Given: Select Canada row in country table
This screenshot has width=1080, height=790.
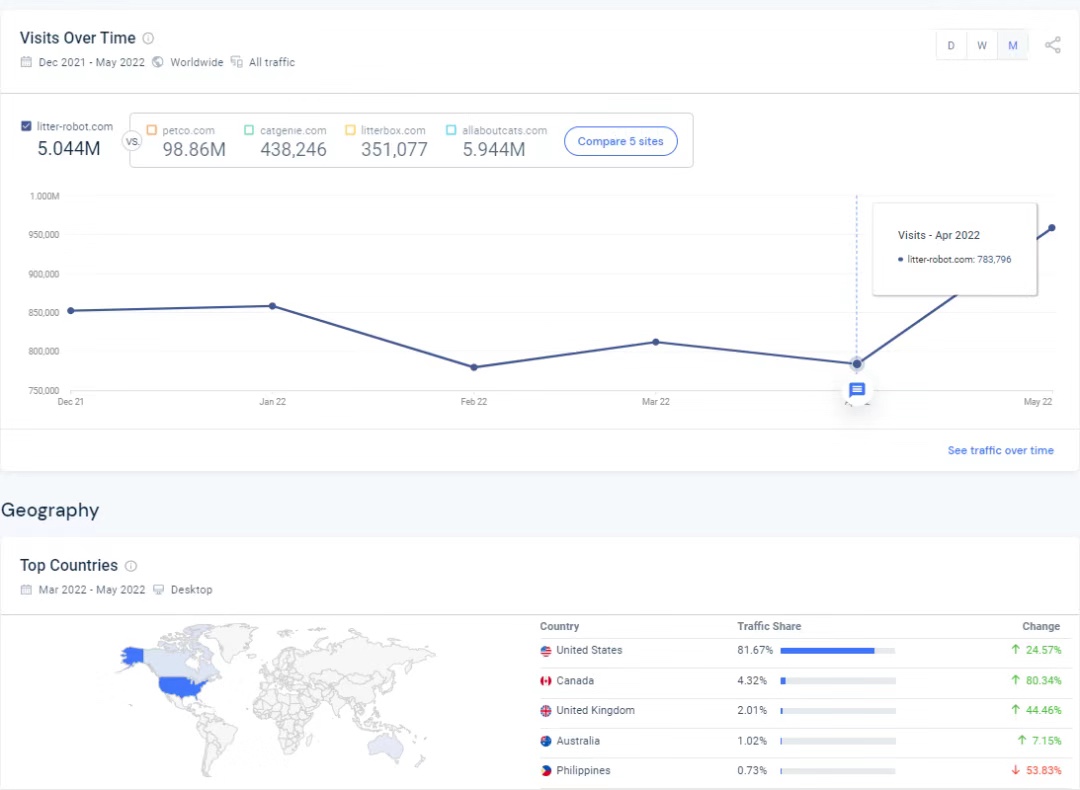Looking at the screenshot, I should (575, 681).
